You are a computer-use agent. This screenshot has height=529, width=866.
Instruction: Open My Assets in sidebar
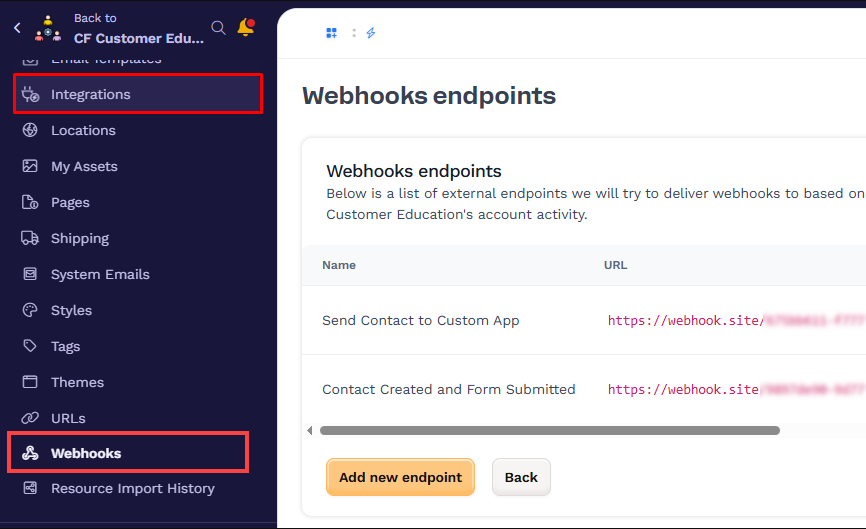(x=84, y=166)
